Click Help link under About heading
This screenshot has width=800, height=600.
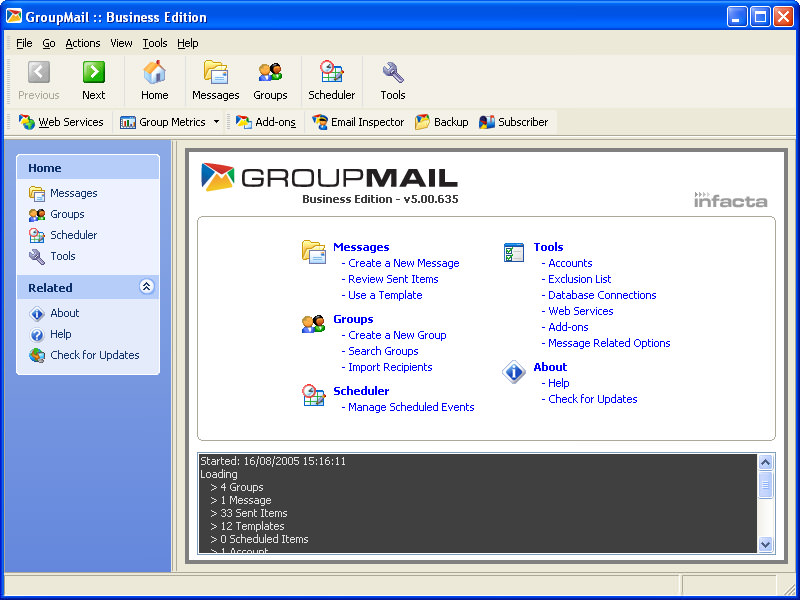559,383
